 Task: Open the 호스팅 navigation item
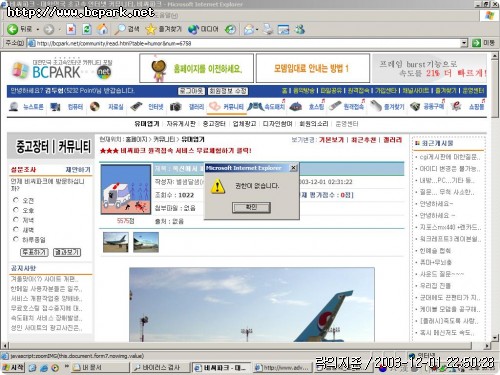point(307,107)
